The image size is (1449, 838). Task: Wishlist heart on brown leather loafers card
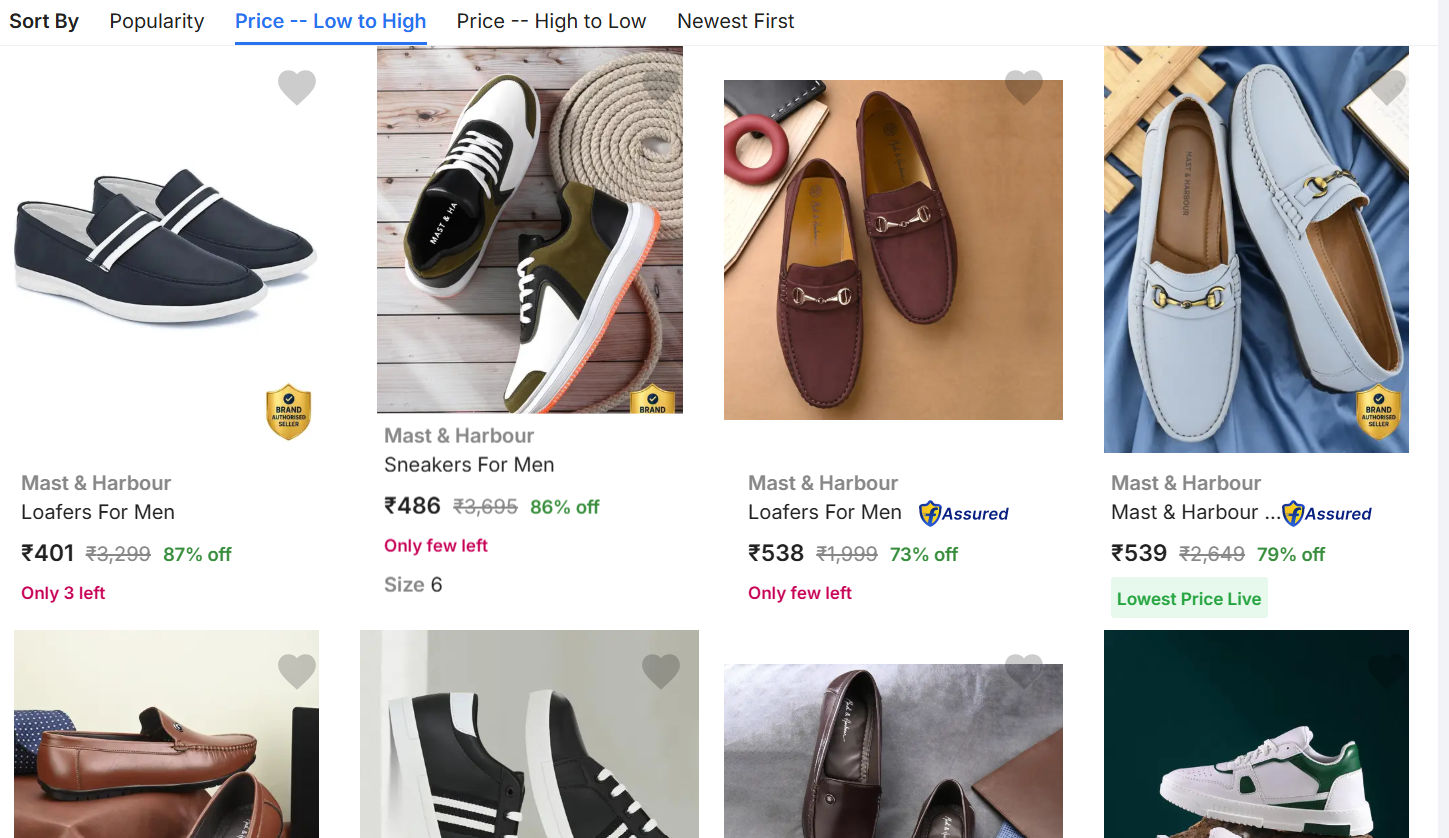[x=297, y=671]
